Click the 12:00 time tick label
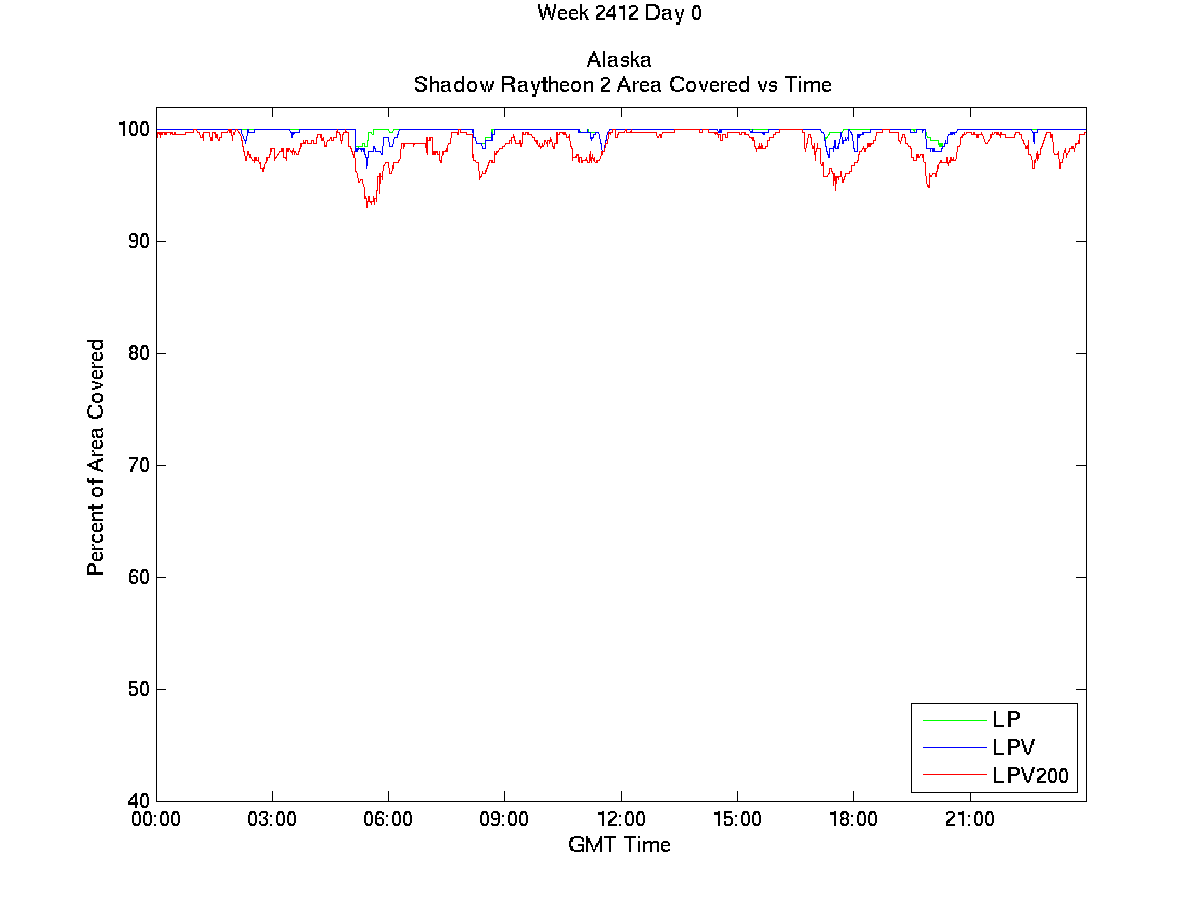The image size is (1200, 900). tap(621, 820)
